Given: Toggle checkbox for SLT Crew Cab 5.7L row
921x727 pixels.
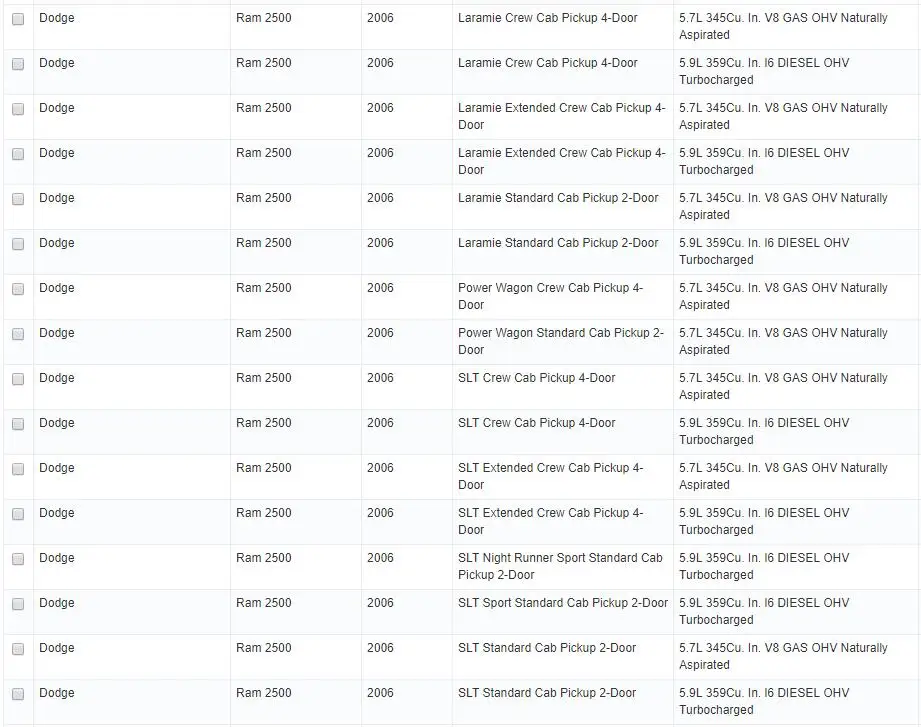Looking at the screenshot, I should (18, 379).
